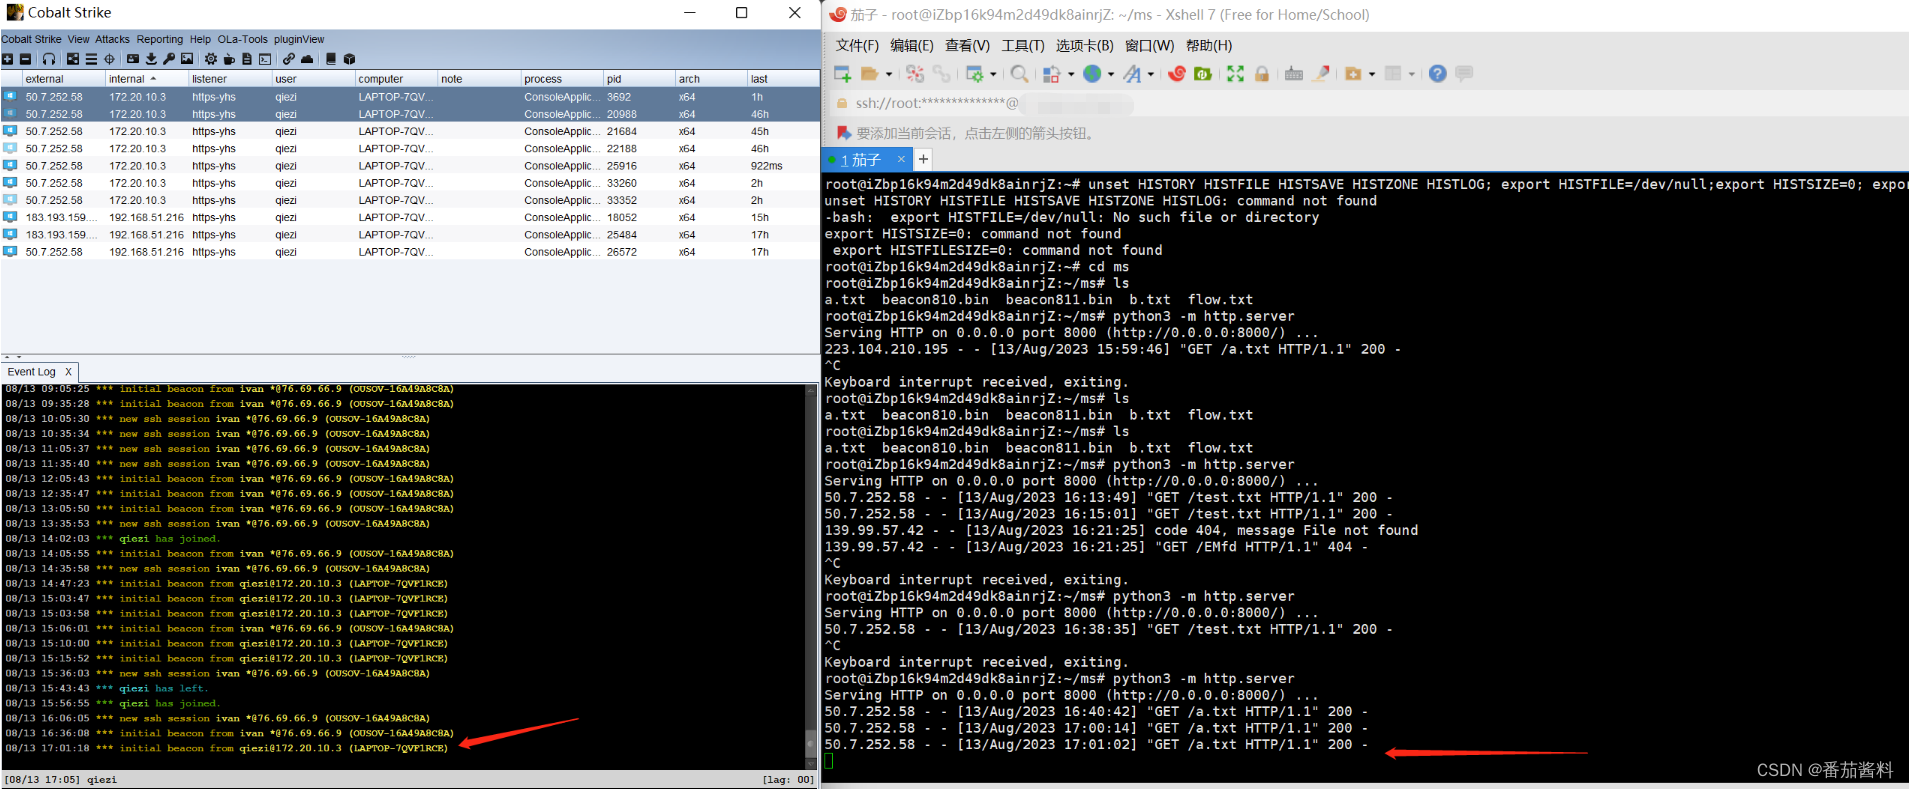Click Xshell Open folder icon
This screenshot has height=789, width=1910.
(869, 74)
